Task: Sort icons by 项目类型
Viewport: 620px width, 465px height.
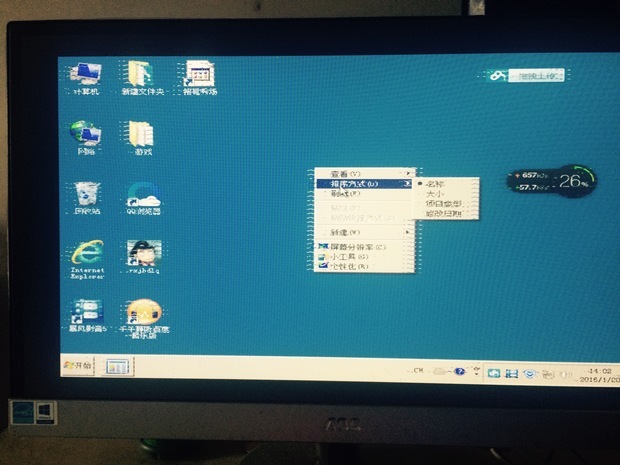Action: coord(446,204)
